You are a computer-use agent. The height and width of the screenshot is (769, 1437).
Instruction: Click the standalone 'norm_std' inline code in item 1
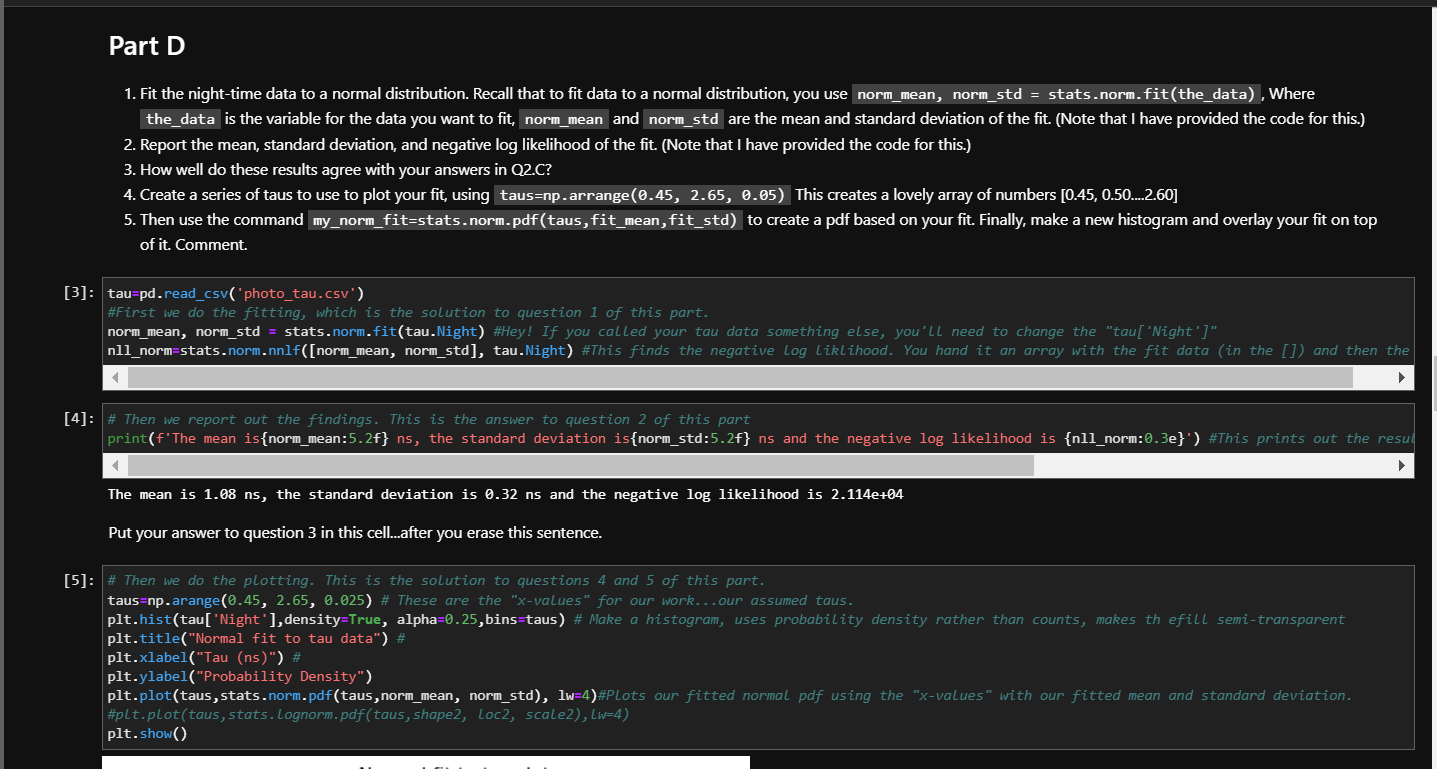[683, 119]
